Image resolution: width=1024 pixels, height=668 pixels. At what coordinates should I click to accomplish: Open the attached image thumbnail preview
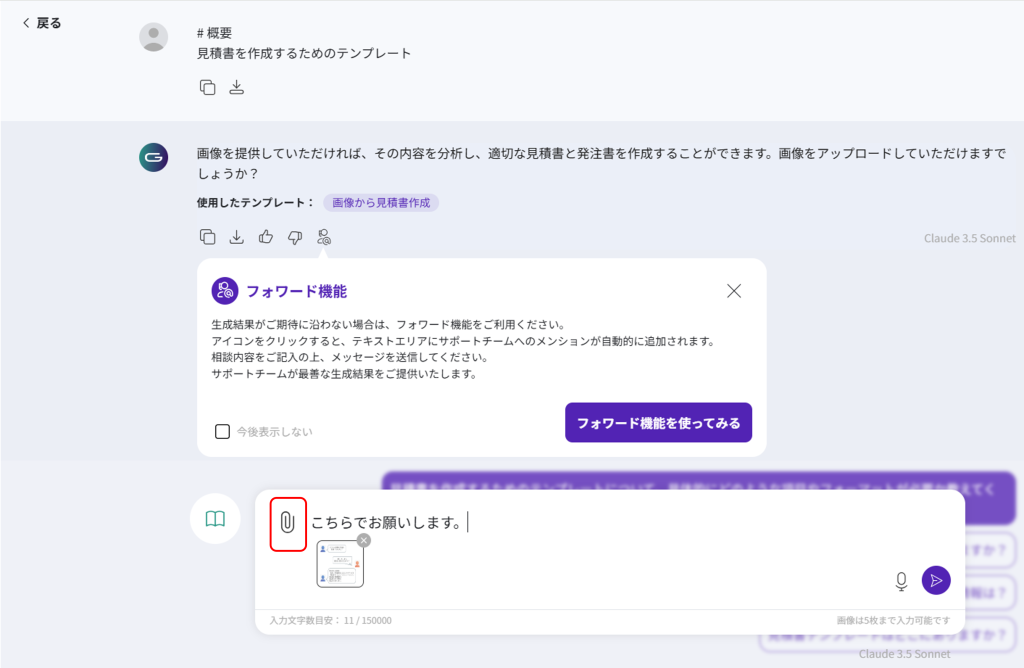339,565
